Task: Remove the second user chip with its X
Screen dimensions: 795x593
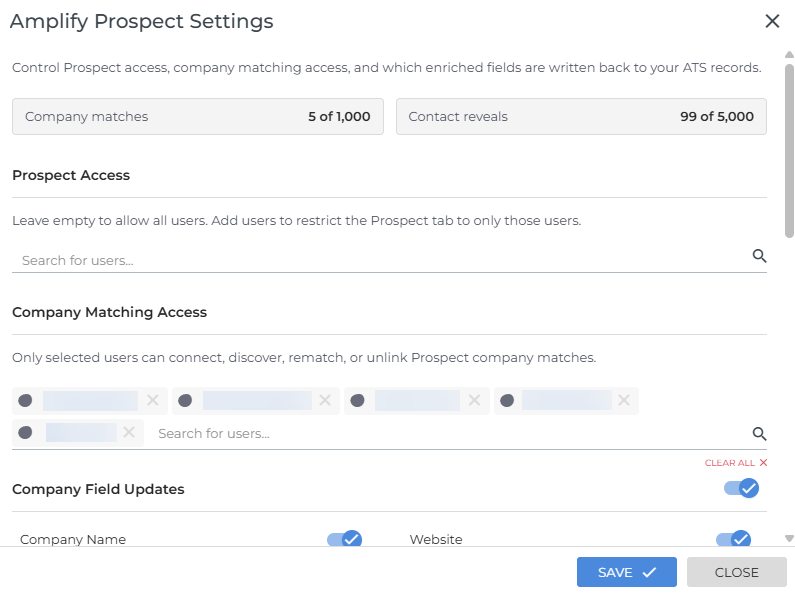Action: click(x=325, y=400)
